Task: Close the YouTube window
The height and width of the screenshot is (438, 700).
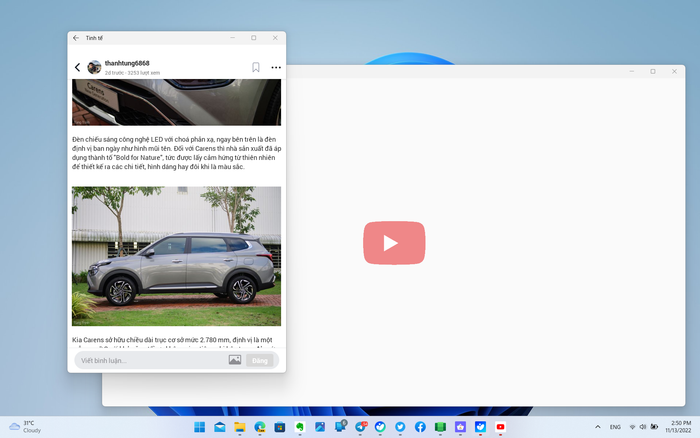Action: (x=674, y=71)
